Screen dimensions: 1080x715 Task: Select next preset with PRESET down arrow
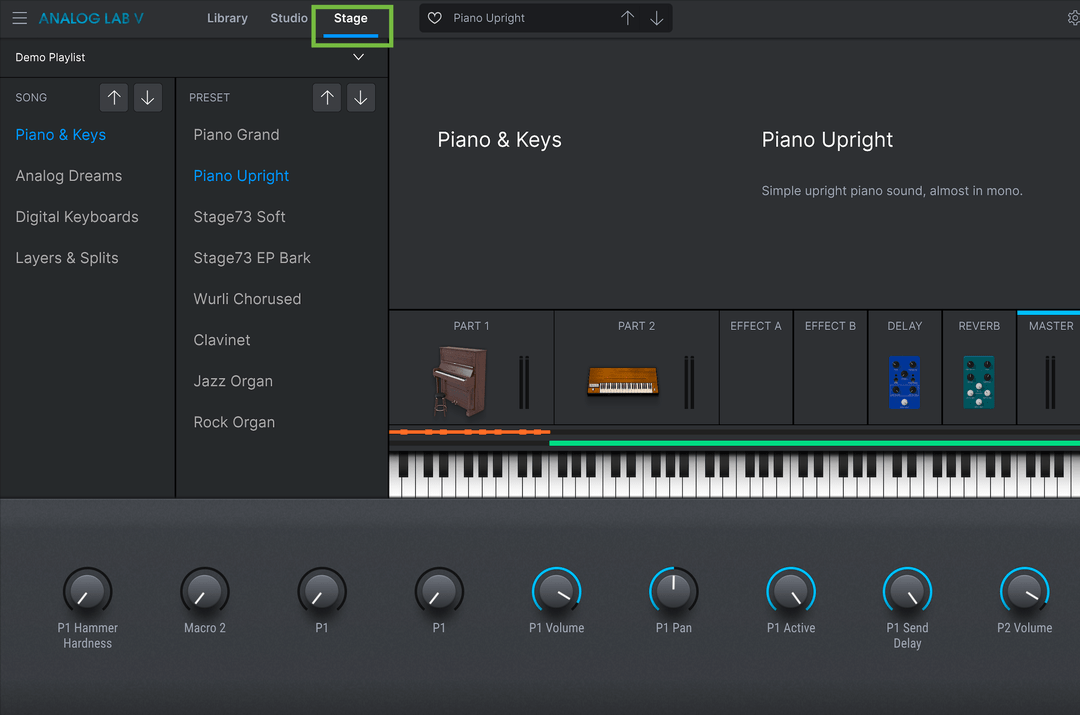tap(360, 98)
